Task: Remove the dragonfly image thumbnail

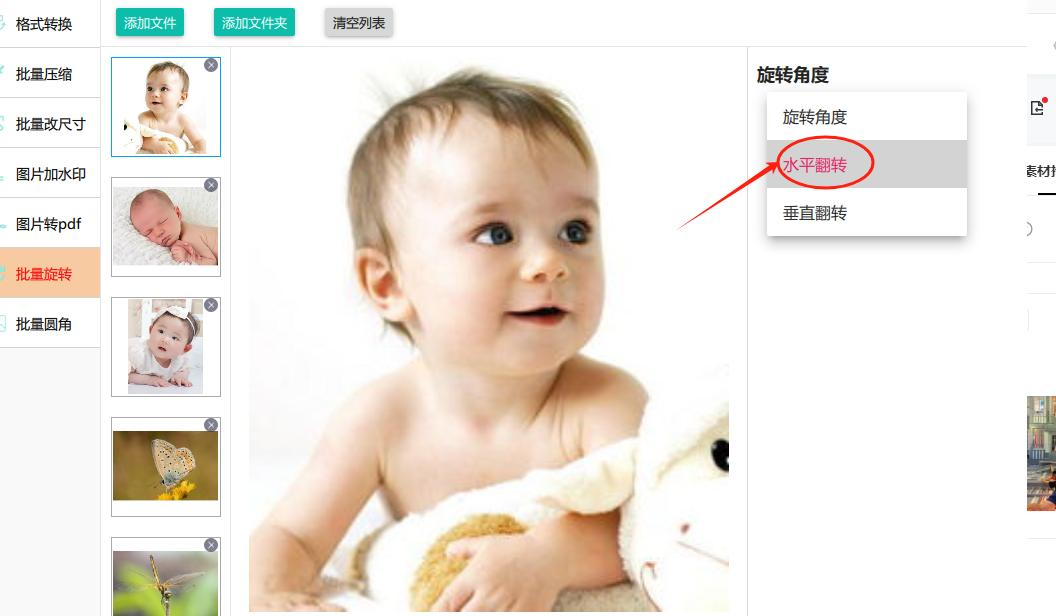Action: tap(211, 545)
